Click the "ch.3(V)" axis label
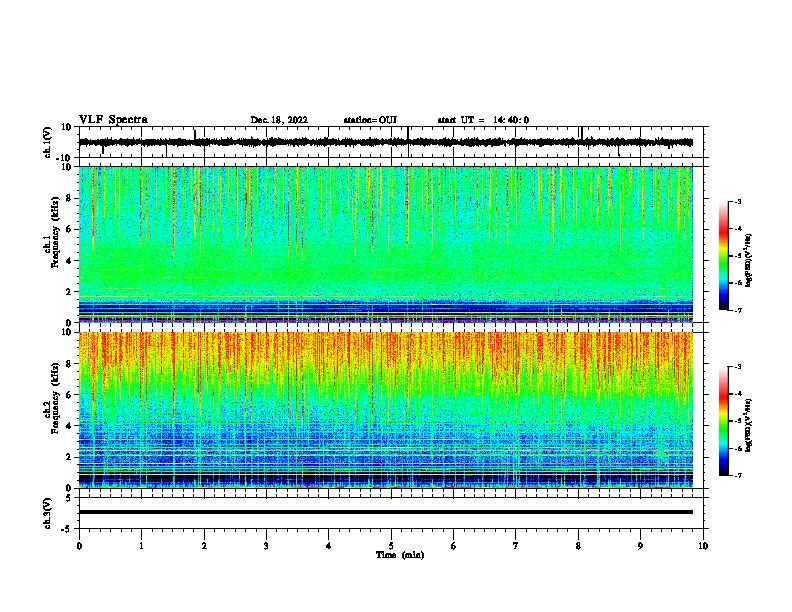Image resolution: width=792 pixels, height=612 pixels. tap(47, 513)
